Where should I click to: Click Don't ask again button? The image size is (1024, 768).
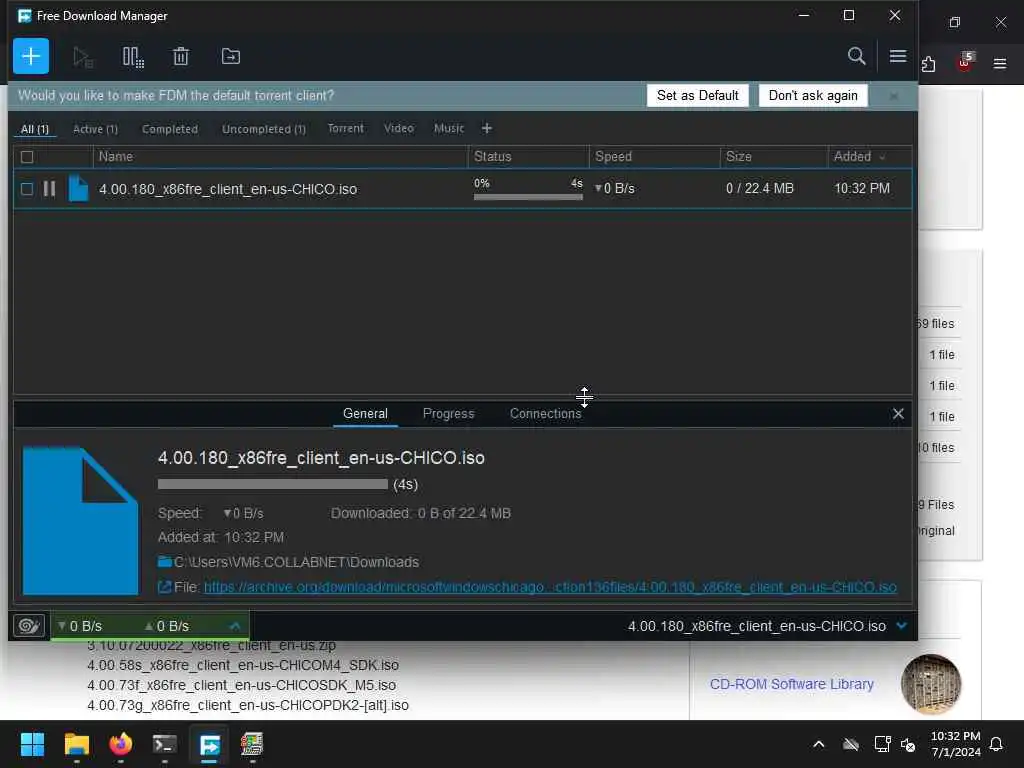[x=813, y=95]
